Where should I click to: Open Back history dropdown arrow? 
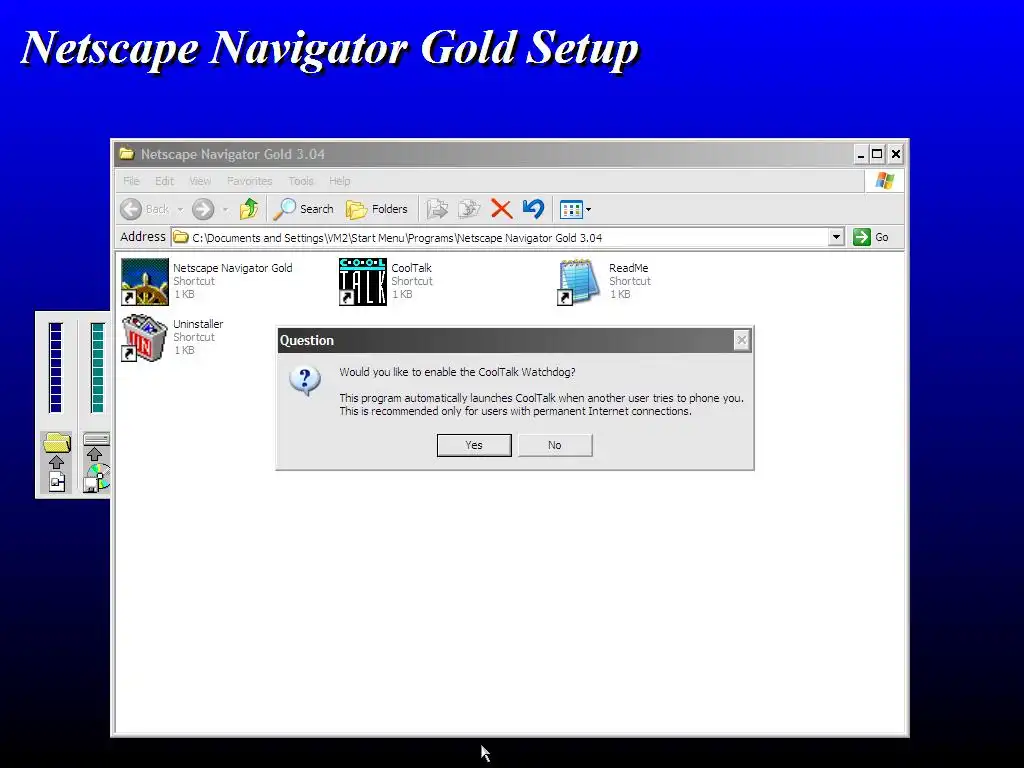point(180,210)
